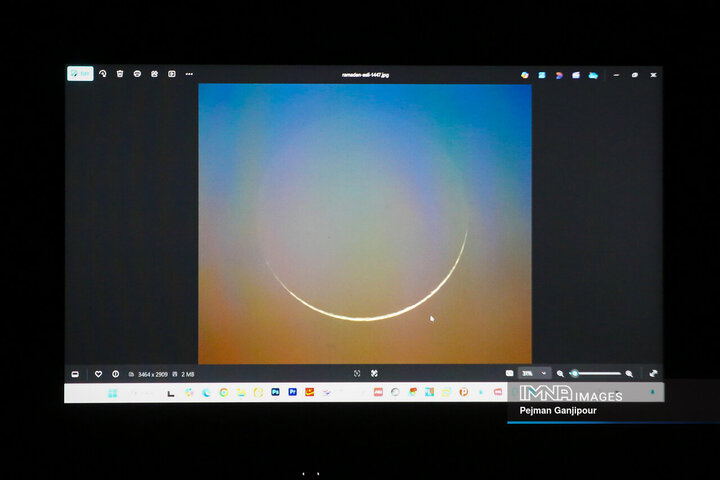
Task: Click the file name in the title bar
Action: coord(364,74)
